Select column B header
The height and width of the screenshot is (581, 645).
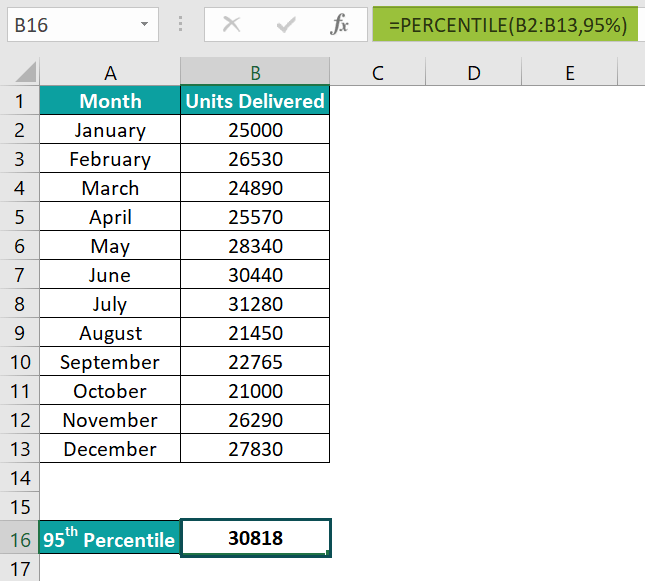pyautogui.click(x=255, y=72)
